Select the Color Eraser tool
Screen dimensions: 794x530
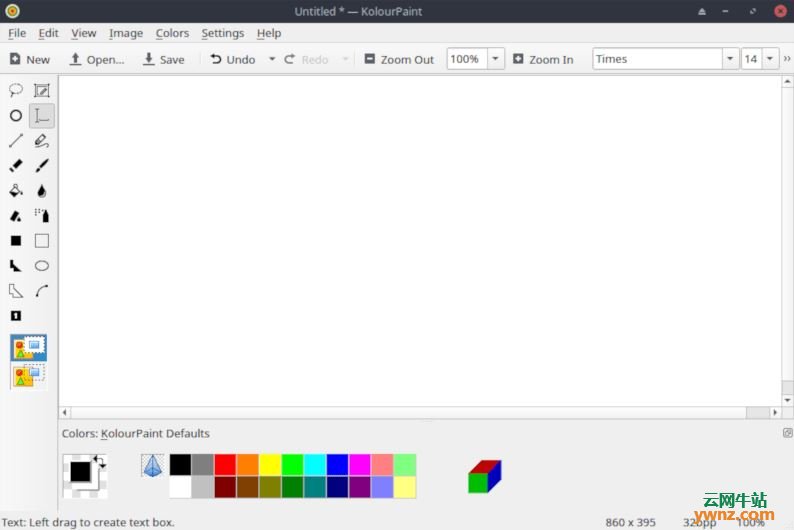(16, 216)
